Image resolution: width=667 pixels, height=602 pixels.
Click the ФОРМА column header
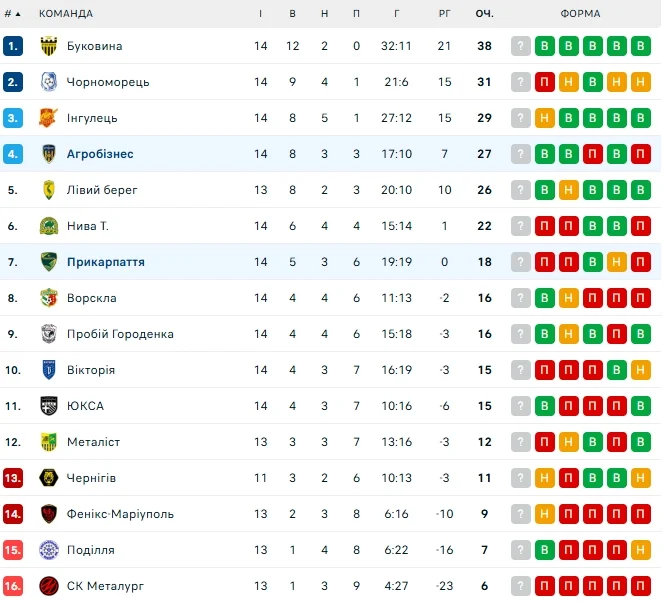580,14
